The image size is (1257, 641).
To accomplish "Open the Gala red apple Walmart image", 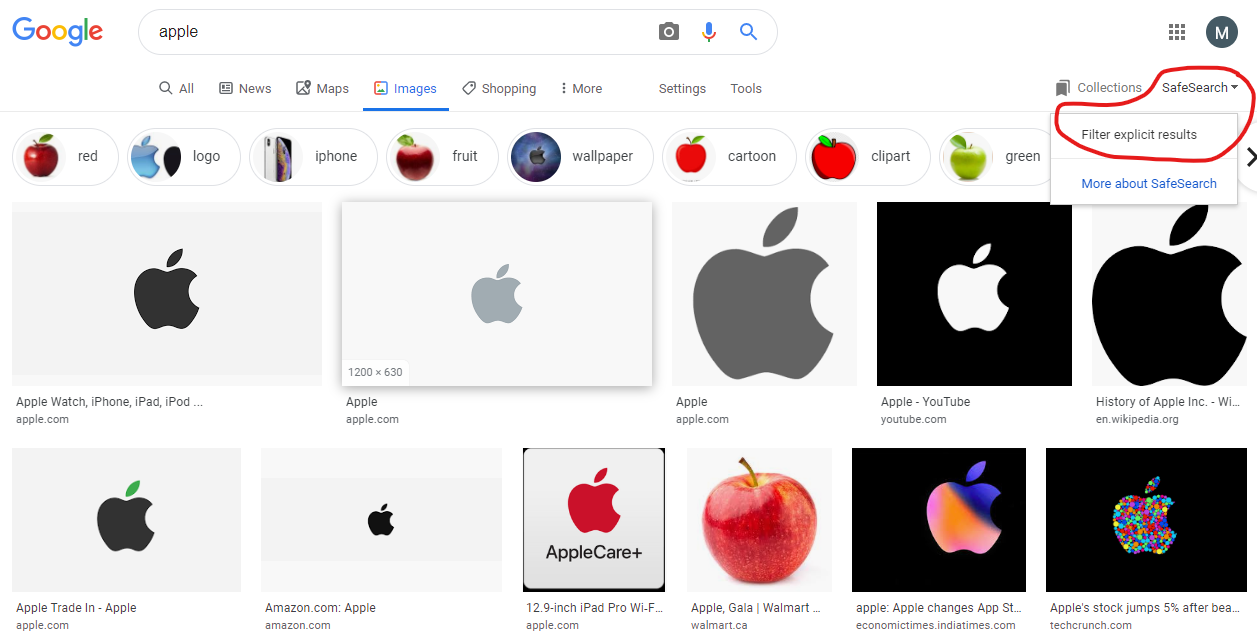I will pyautogui.click(x=759, y=520).
